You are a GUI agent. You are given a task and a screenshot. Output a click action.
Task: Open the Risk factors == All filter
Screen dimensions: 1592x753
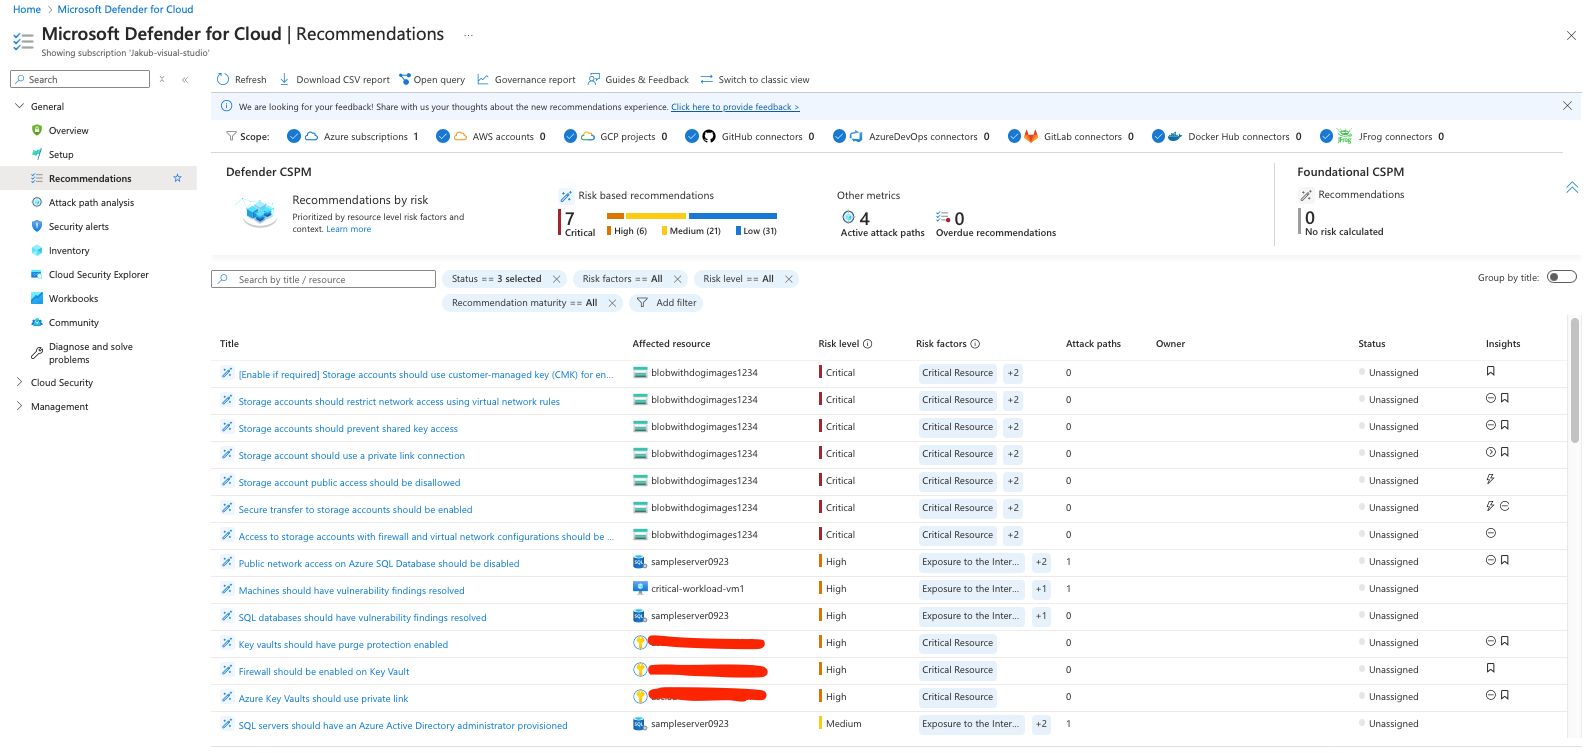[622, 279]
